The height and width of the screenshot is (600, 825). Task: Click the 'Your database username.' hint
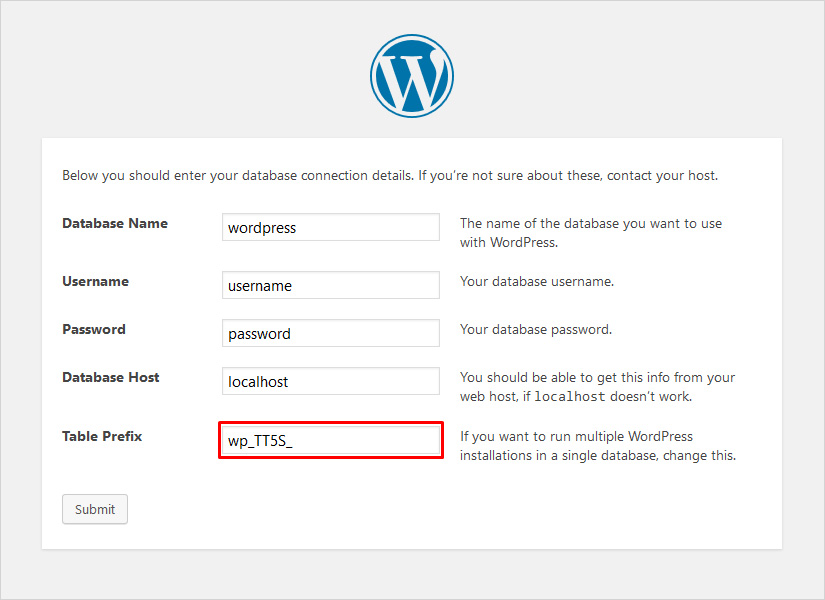point(536,281)
